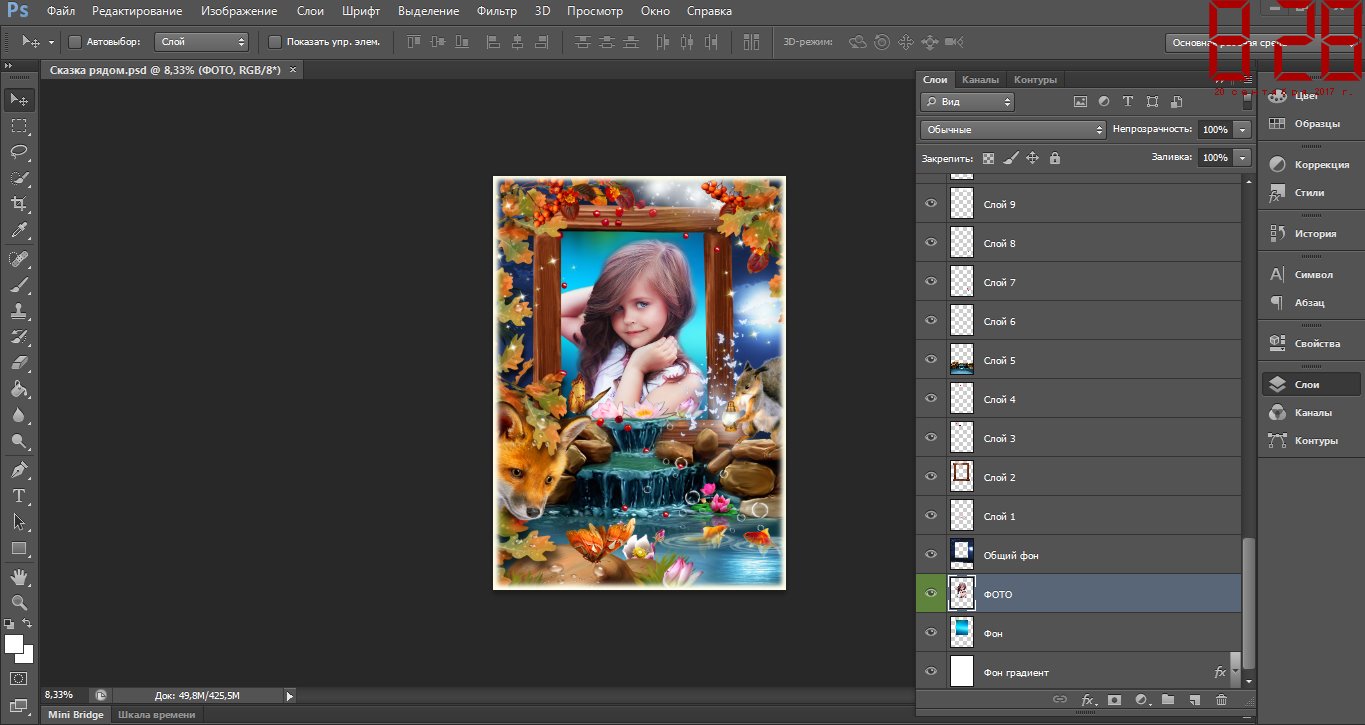The height and width of the screenshot is (725, 1365).
Task: Click the link layers icon
Action: click(1060, 700)
